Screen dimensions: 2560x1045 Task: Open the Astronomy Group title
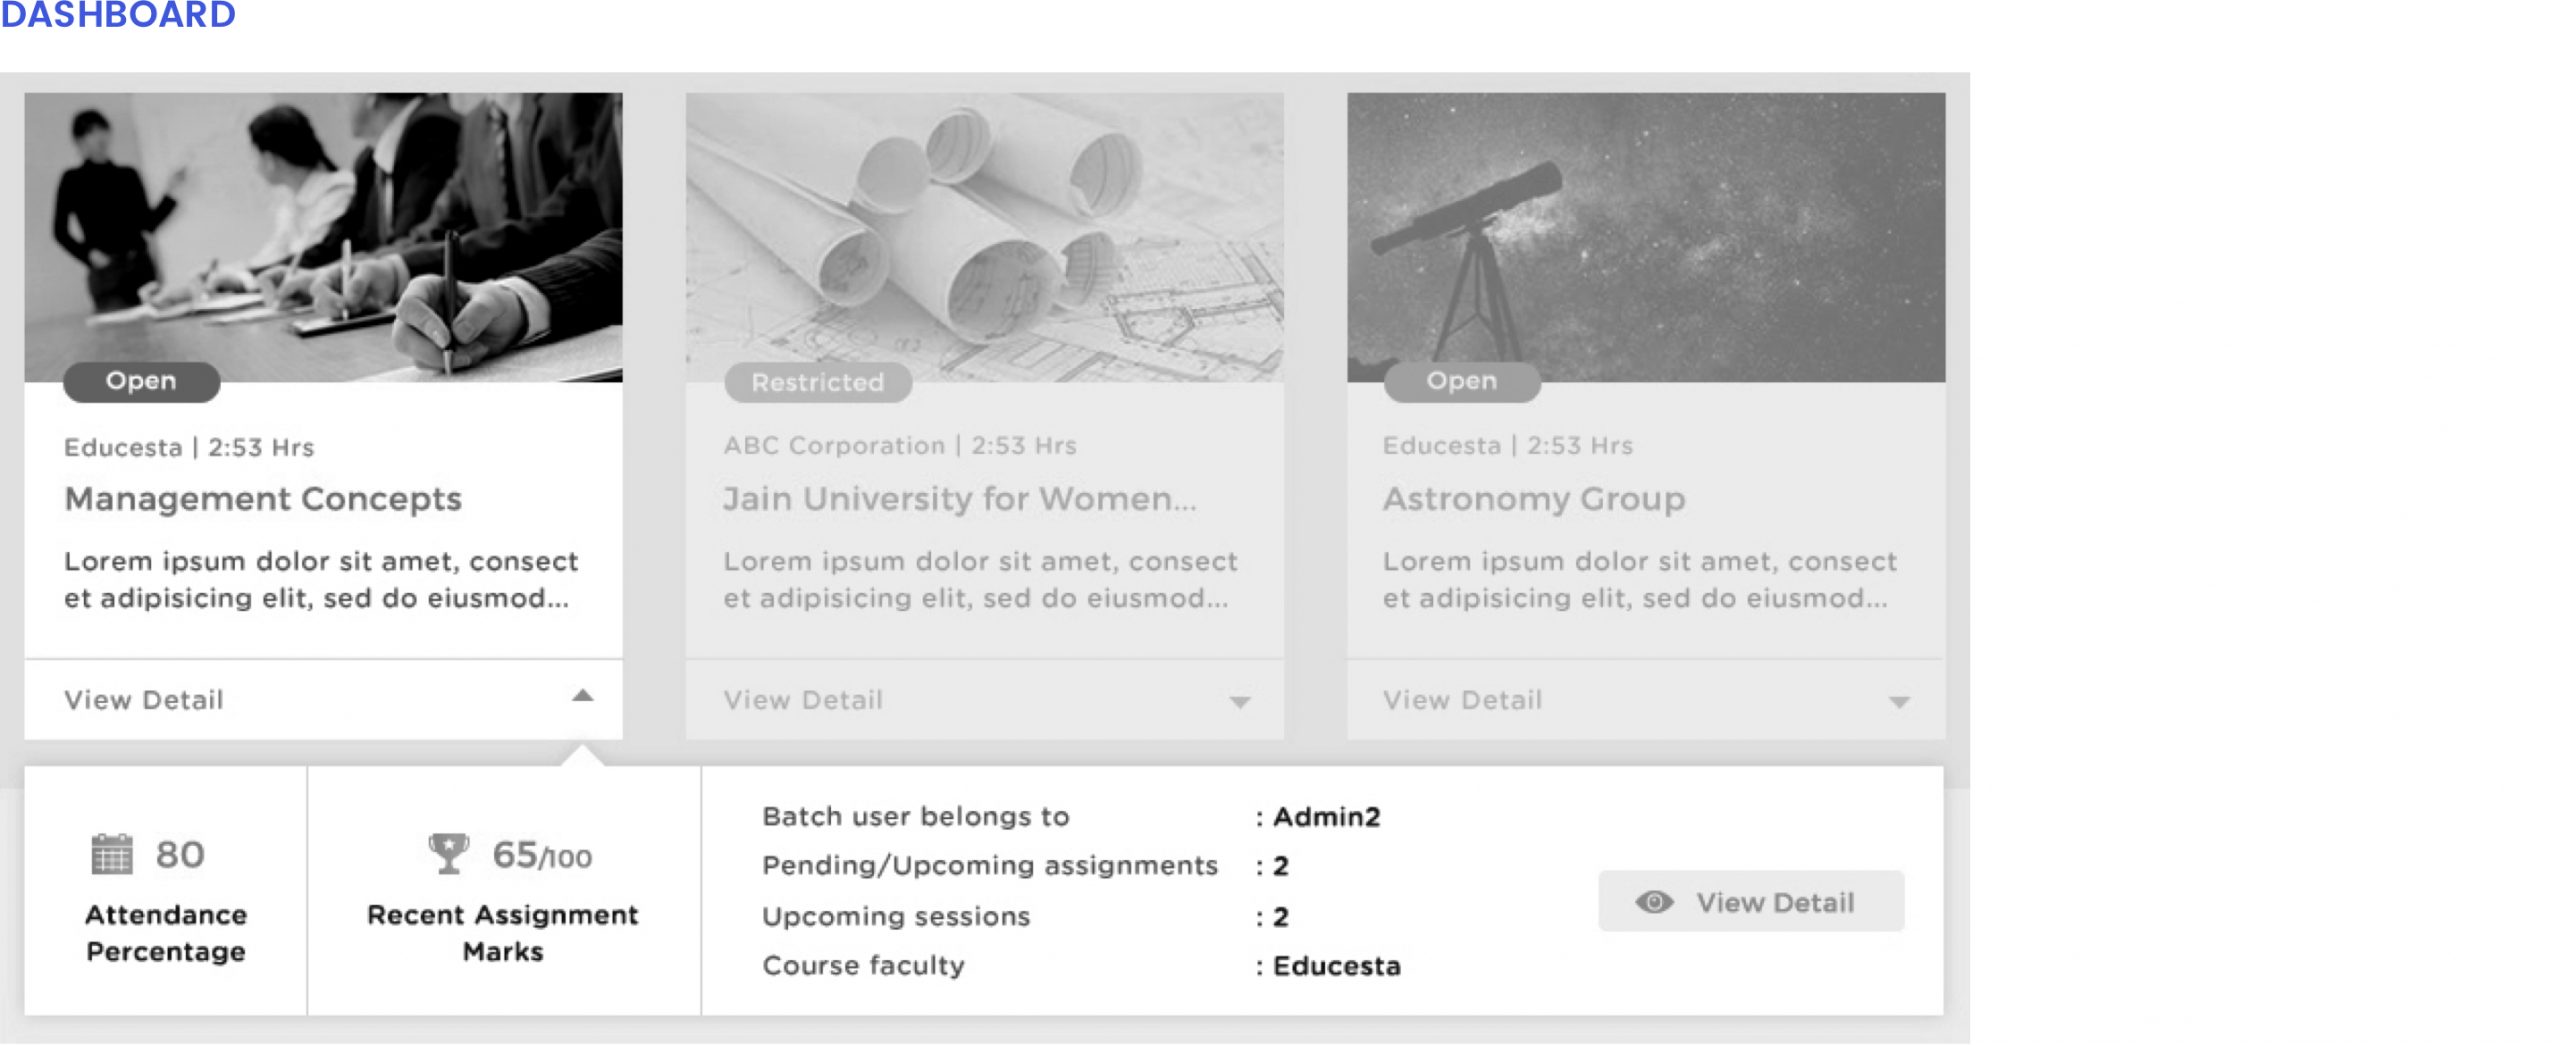pos(1534,498)
